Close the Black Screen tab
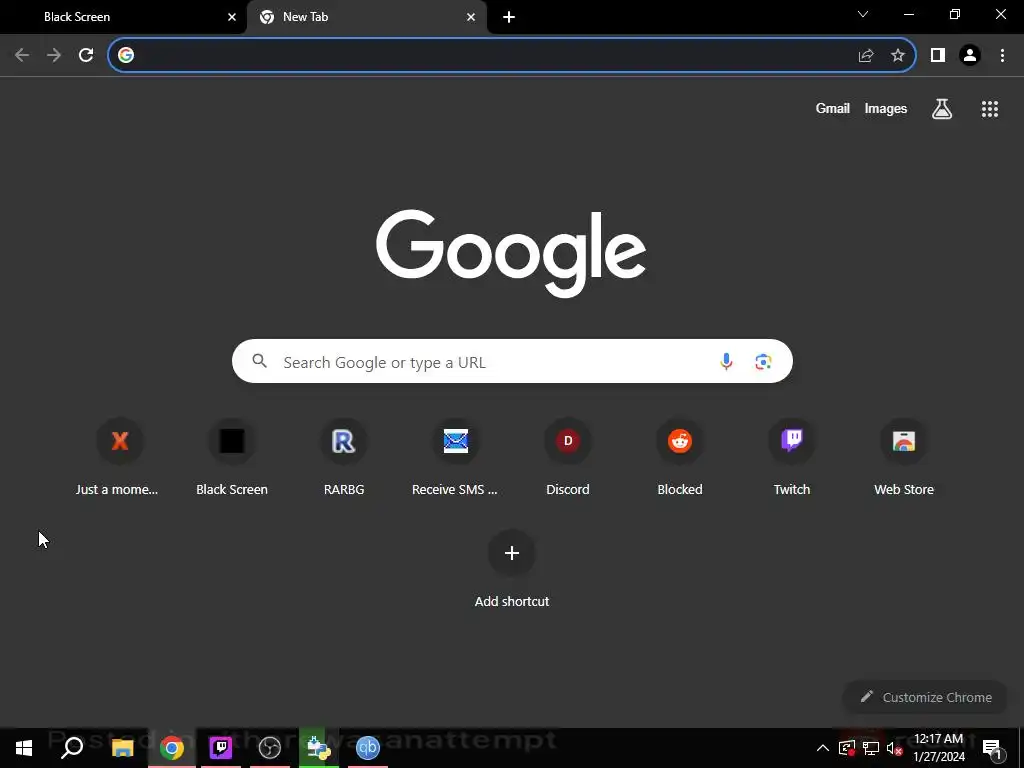The height and width of the screenshot is (768, 1024). pyautogui.click(x=232, y=17)
